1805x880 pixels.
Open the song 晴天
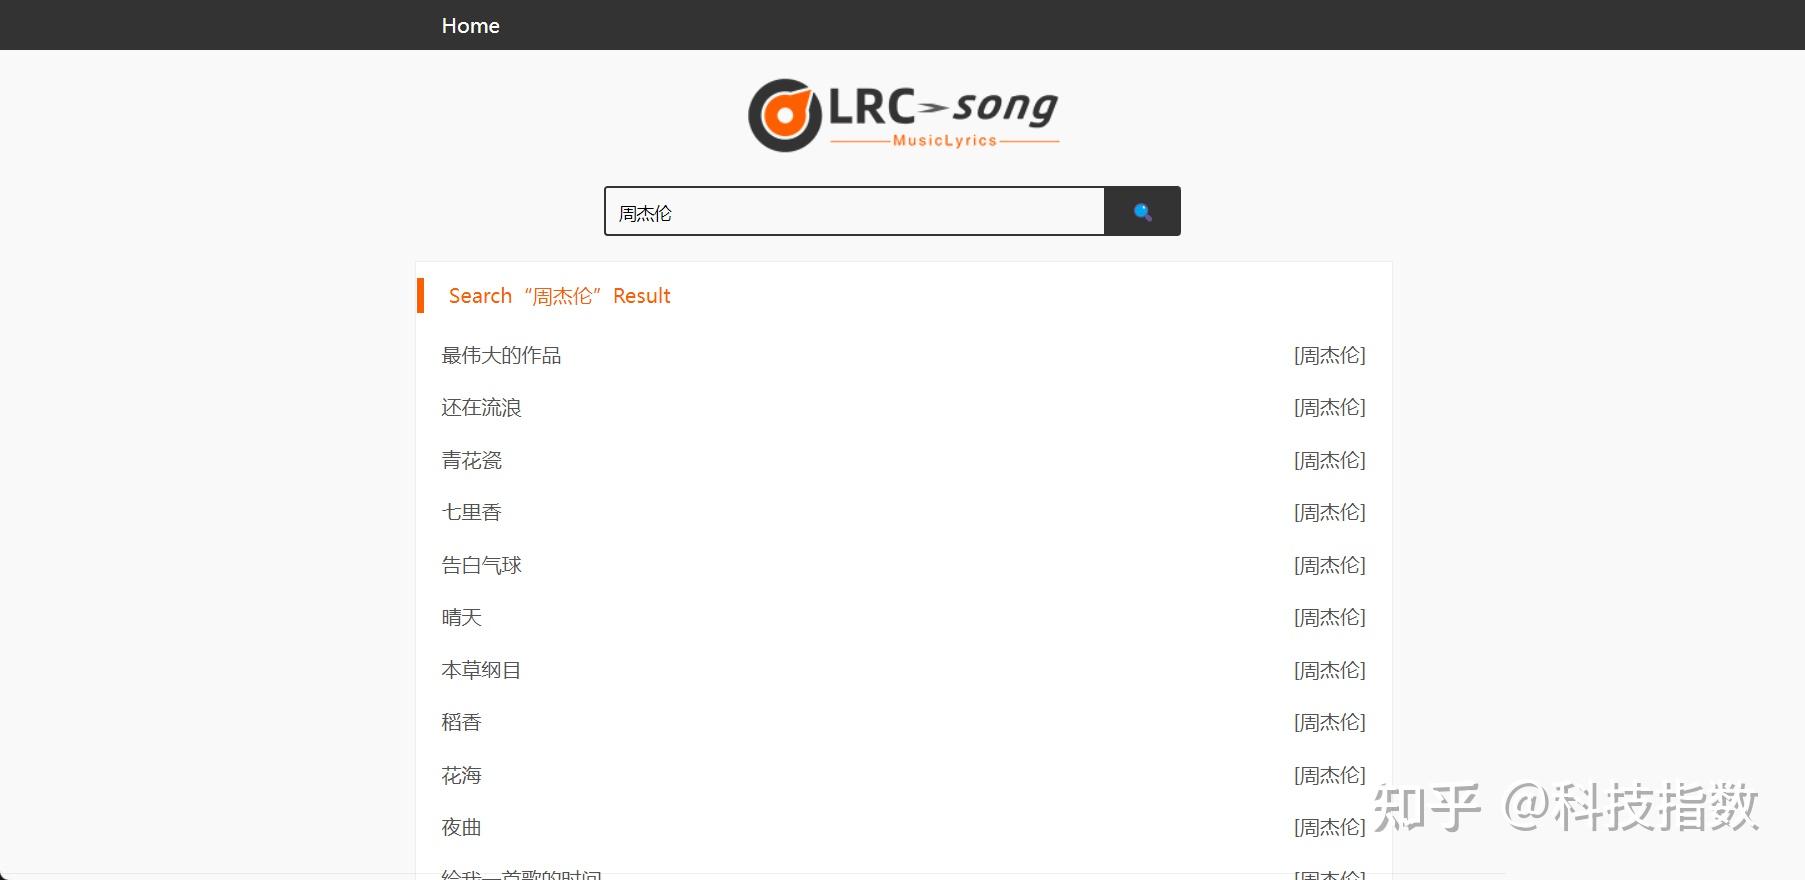(461, 617)
